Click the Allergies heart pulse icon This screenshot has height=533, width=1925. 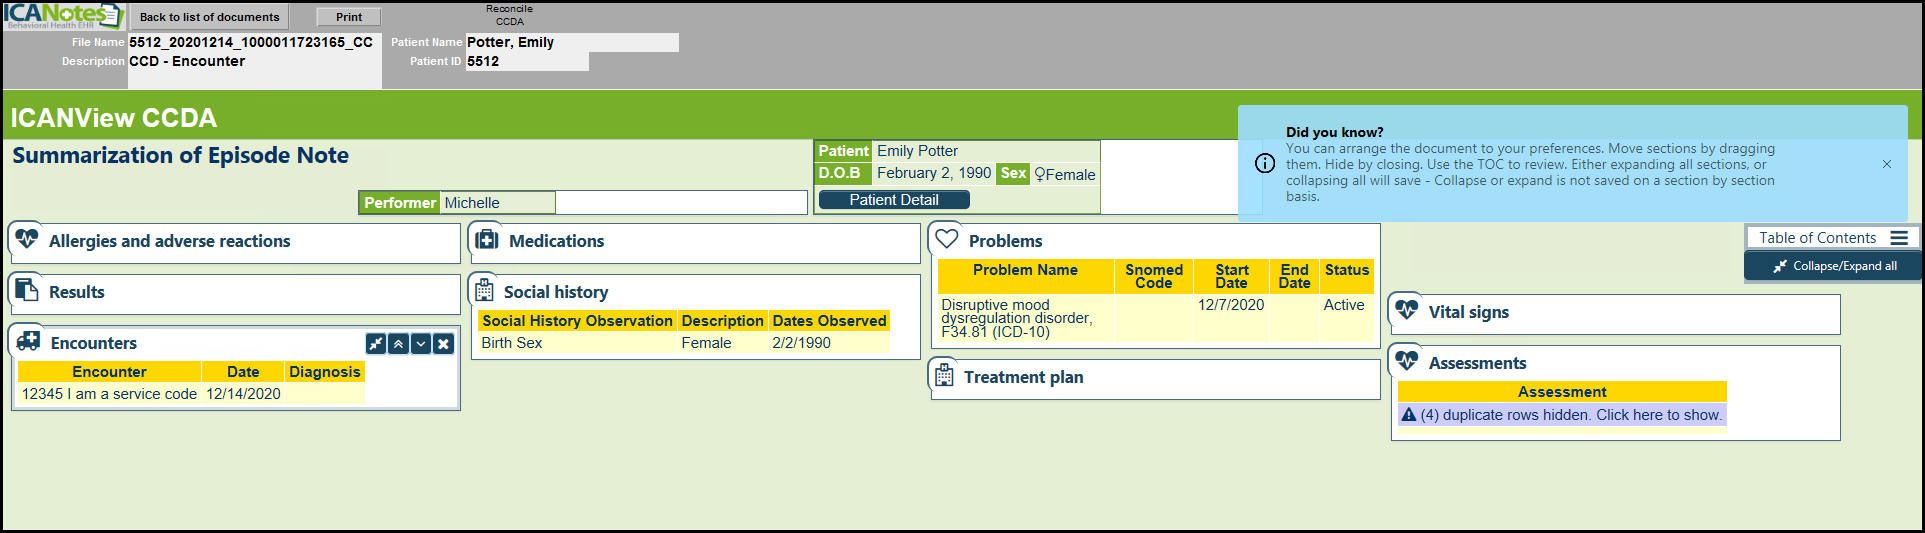tap(27, 240)
